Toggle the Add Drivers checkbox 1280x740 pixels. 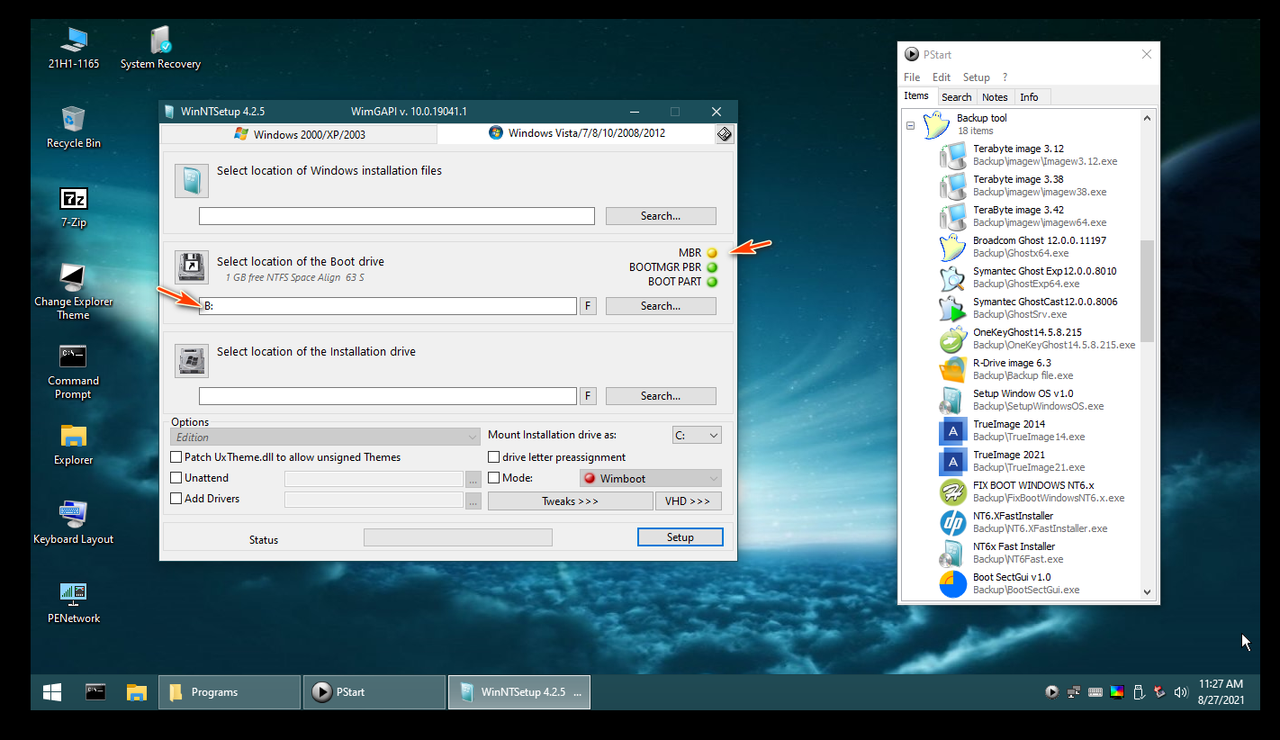(x=177, y=498)
